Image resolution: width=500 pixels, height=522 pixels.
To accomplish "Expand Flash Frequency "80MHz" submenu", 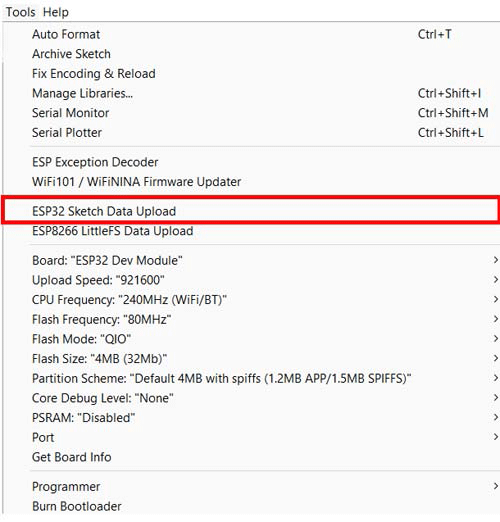I will [x=251, y=319].
